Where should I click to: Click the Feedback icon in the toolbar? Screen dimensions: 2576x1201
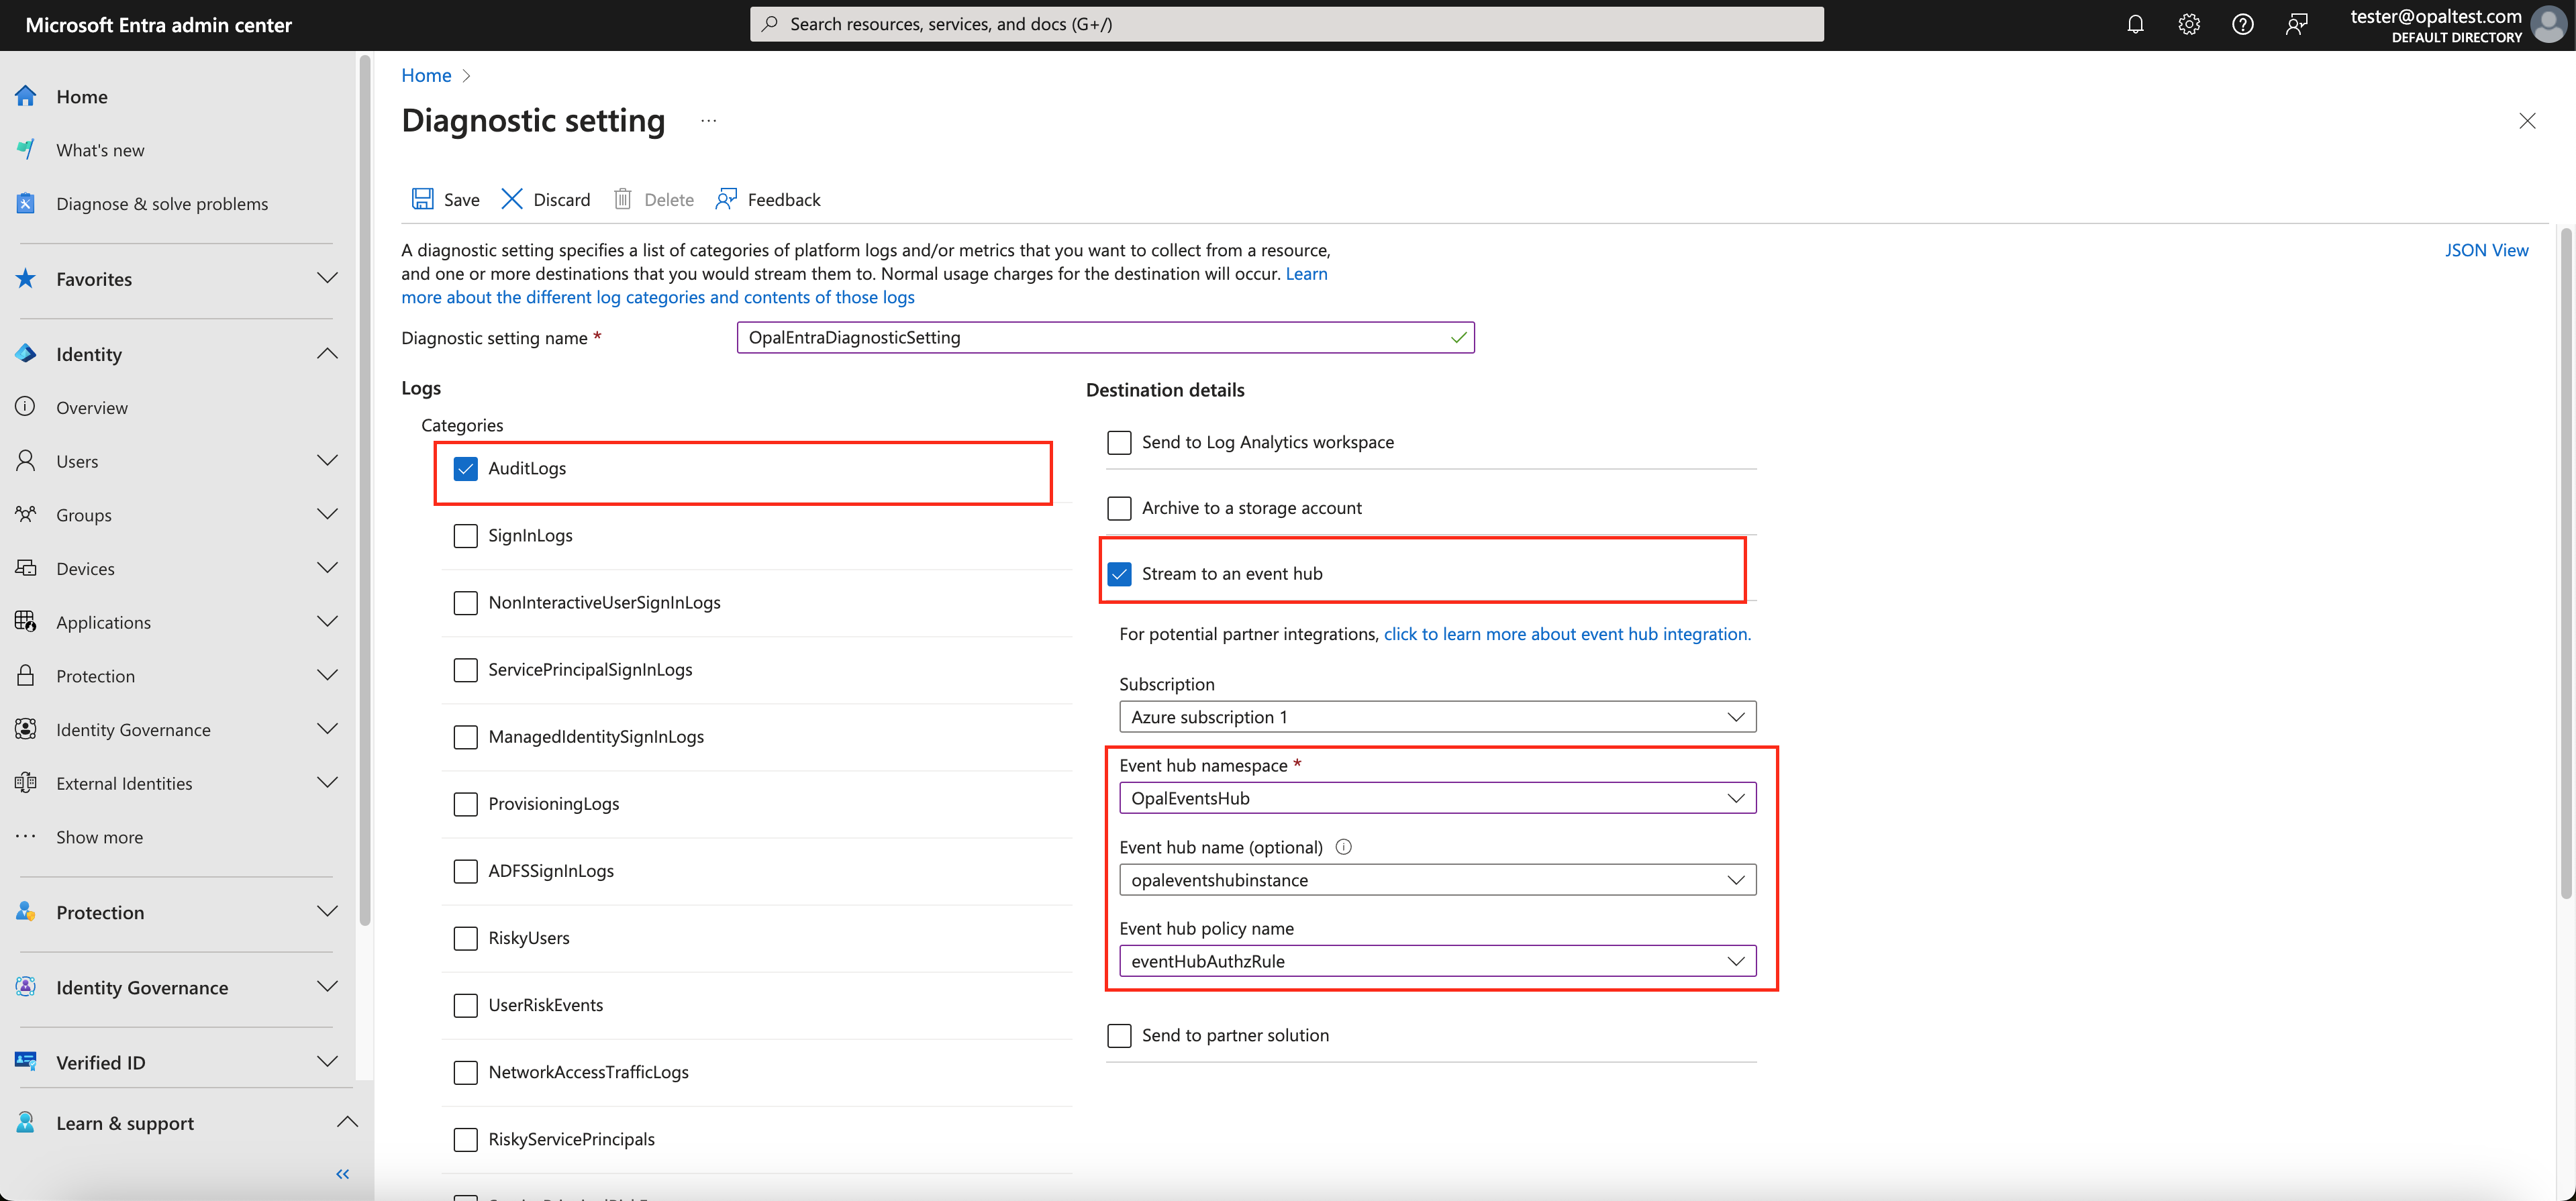[727, 199]
